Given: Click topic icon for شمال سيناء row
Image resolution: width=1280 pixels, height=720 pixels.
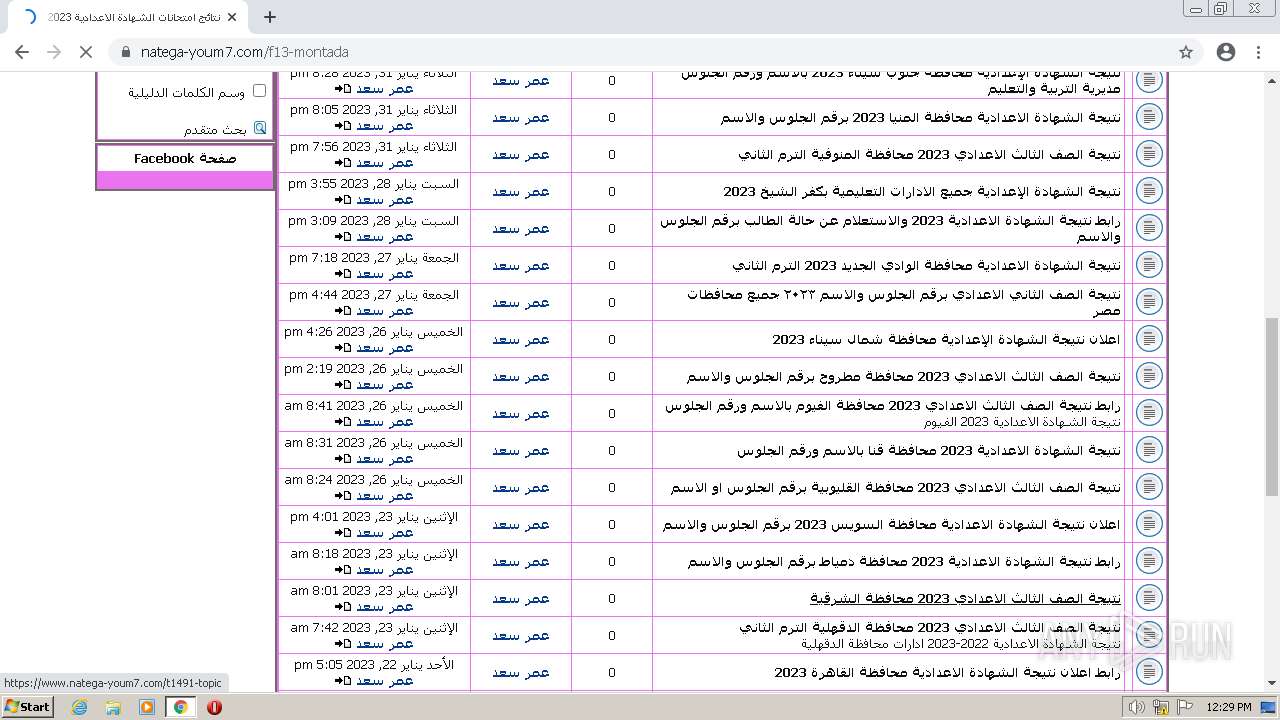Looking at the screenshot, I should click(x=1149, y=339).
